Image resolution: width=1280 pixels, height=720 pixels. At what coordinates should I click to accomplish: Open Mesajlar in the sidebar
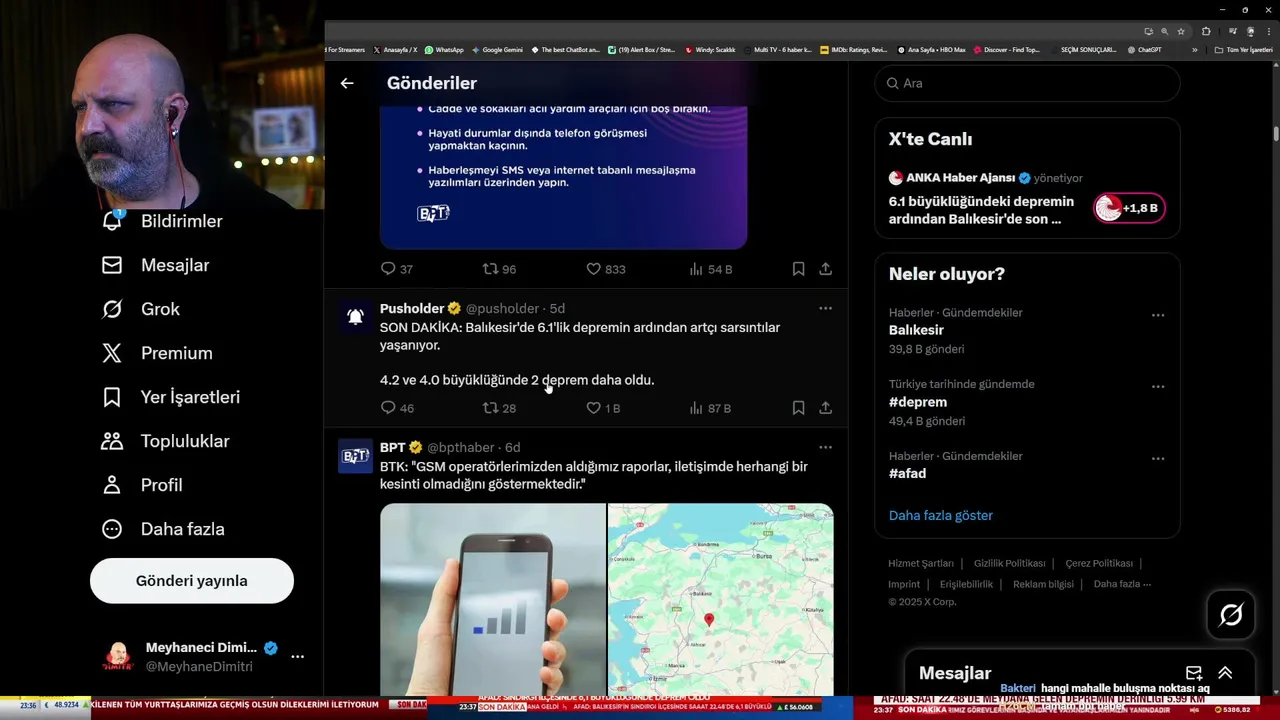coord(155,265)
